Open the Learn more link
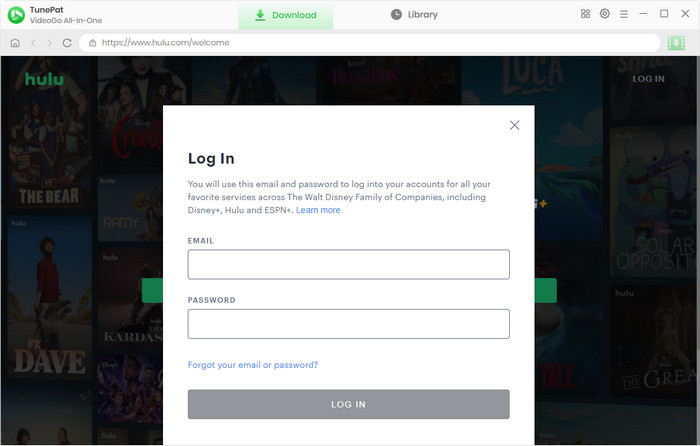The image size is (700, 446). (318, 210)
